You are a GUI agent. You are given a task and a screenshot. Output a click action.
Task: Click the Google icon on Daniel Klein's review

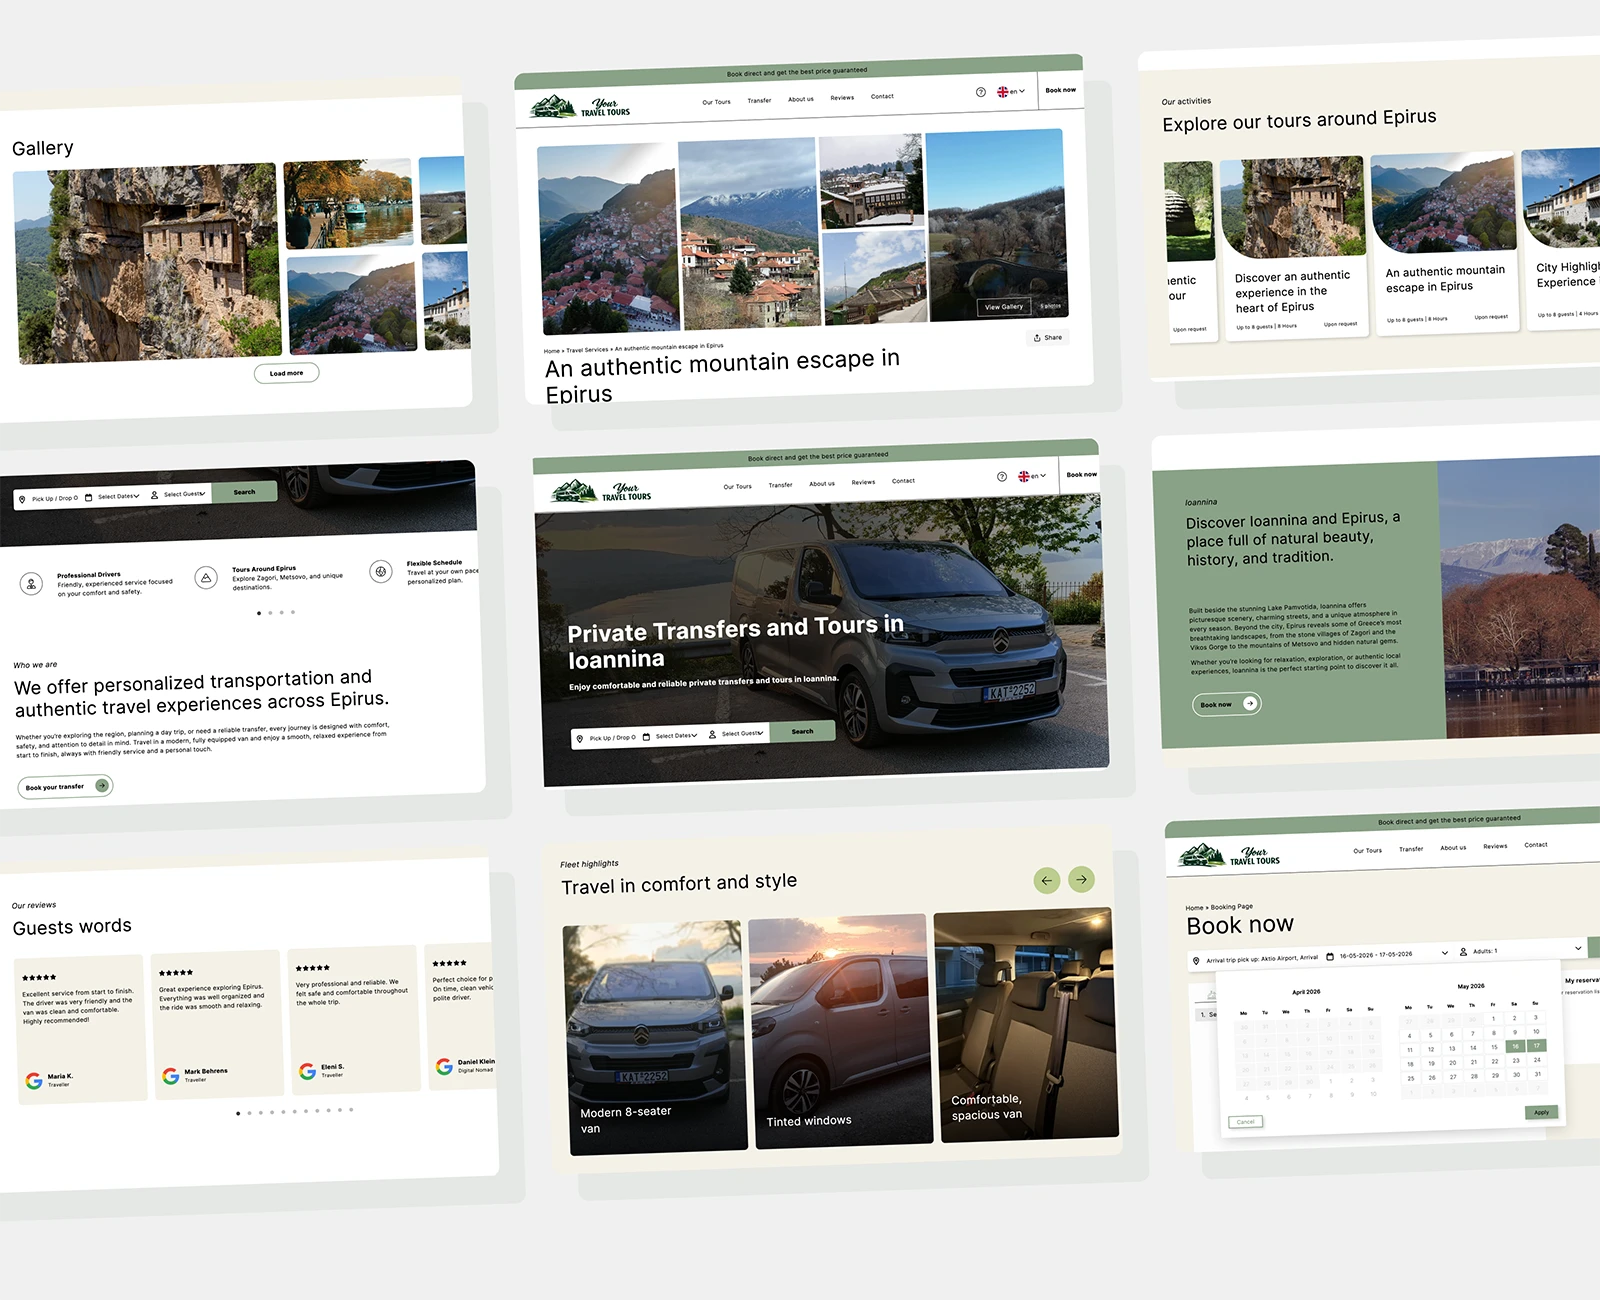click(444, 1067)
